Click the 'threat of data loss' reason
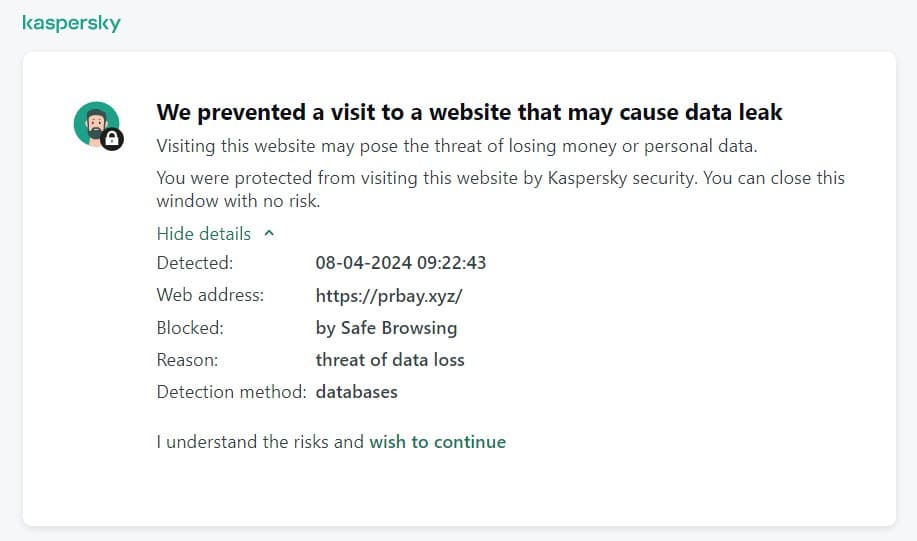917x541 pixels. [x=390, y=360]
